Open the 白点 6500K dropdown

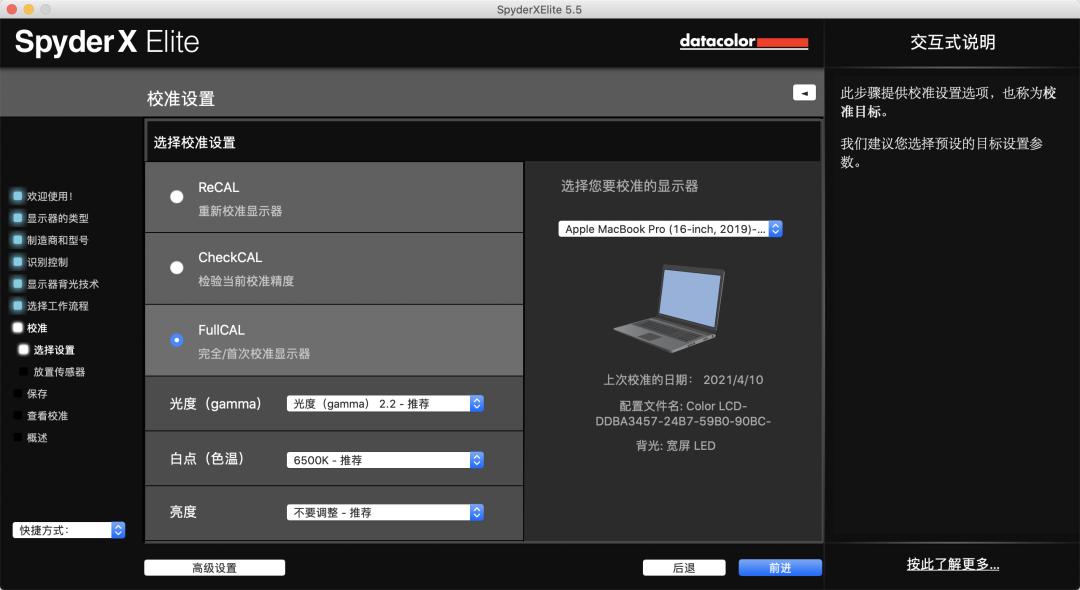(385, 460)
